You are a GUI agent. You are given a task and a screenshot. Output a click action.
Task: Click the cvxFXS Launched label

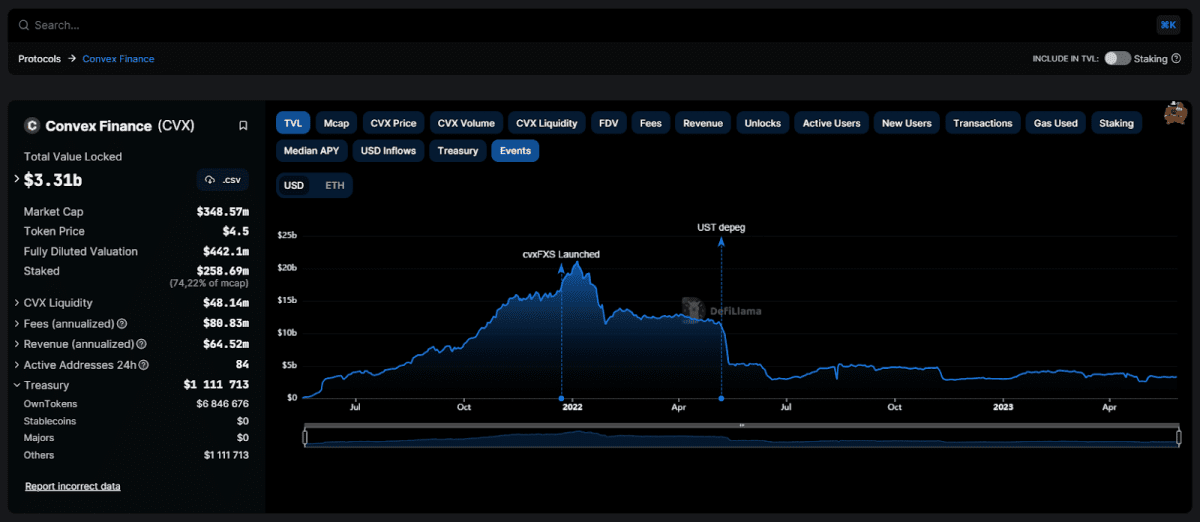pos(561,255)
